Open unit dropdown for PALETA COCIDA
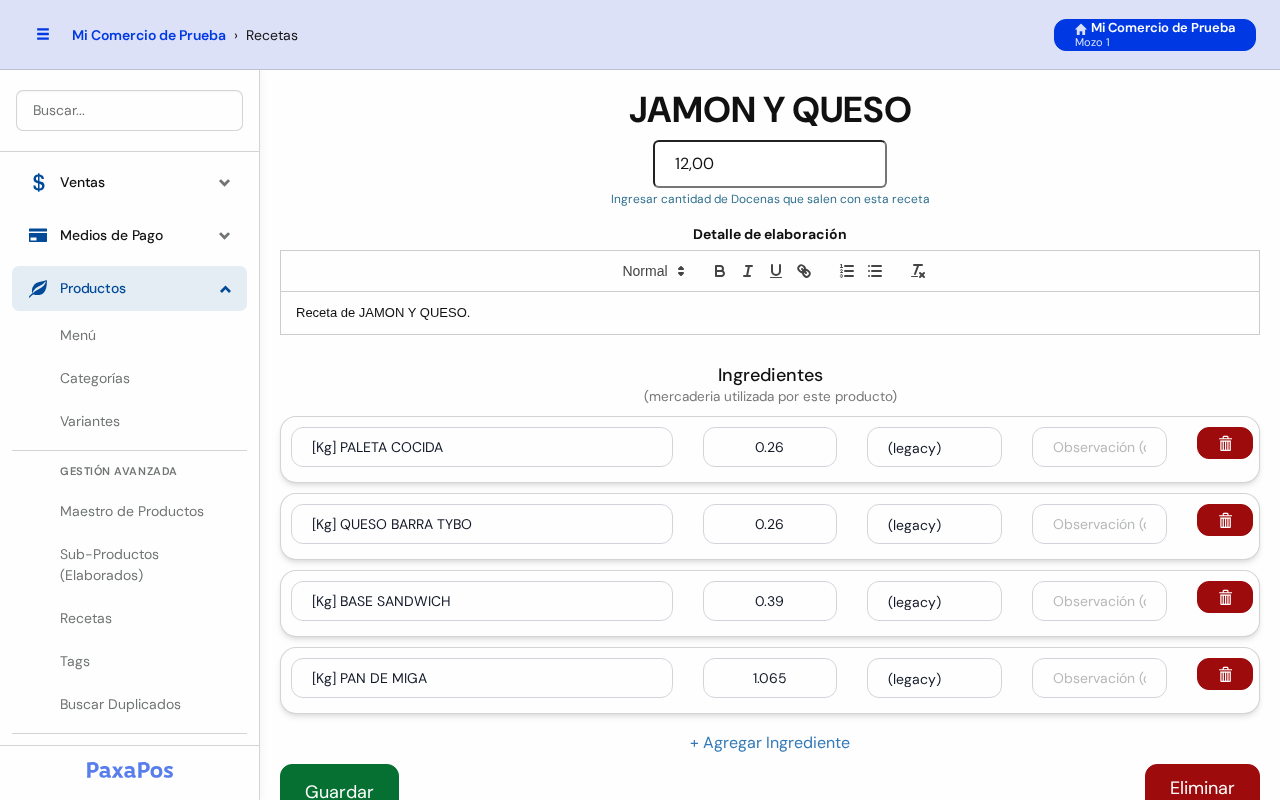The height and width of the screenshot is (800, 1280). click(934, 447)
